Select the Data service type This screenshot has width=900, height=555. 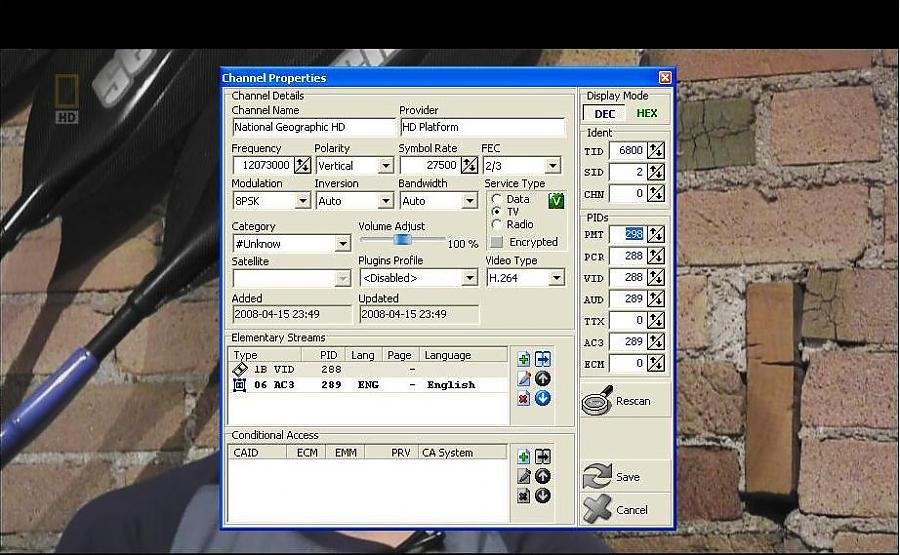point(497,200)
